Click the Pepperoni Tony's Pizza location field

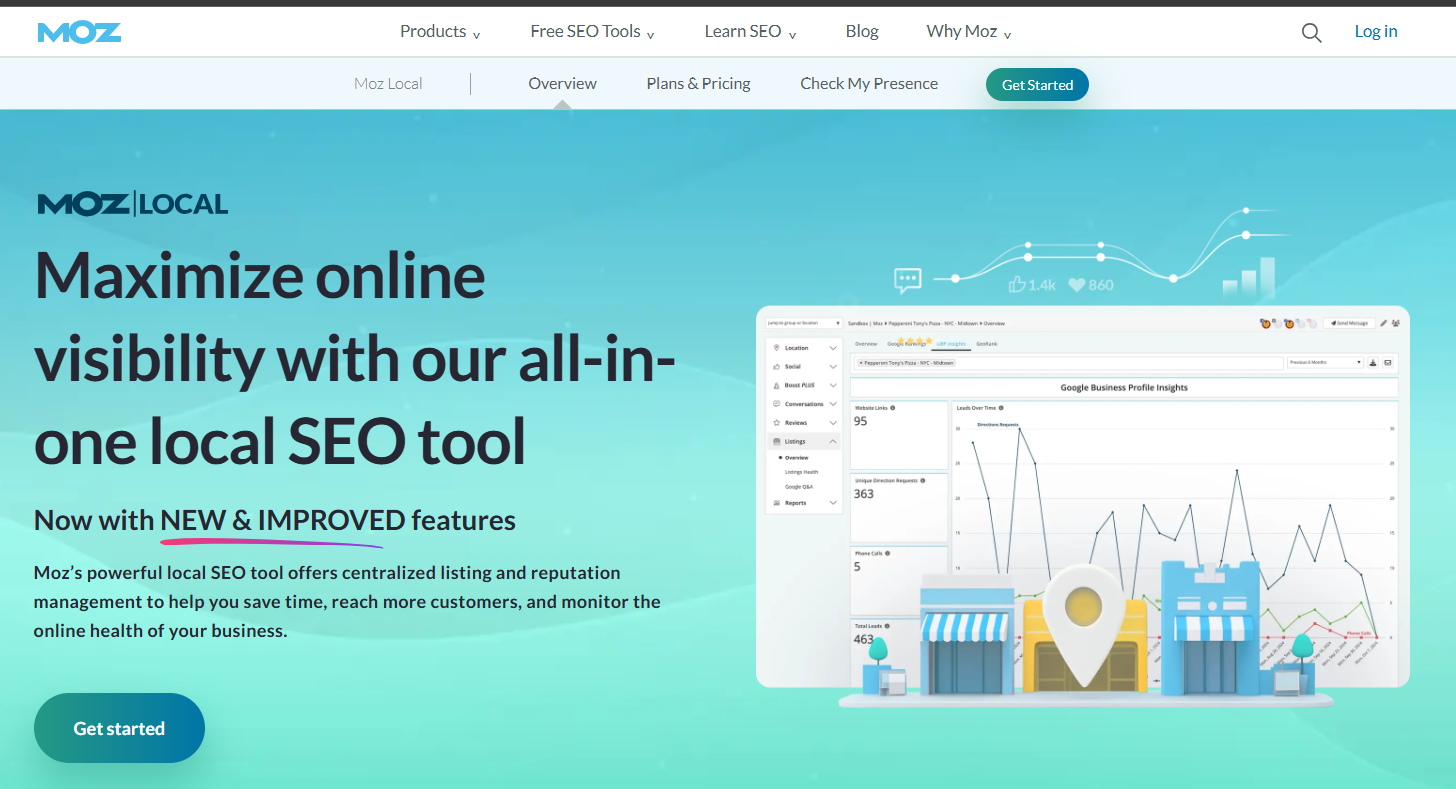pyautogui.click(x=1067, y=363)
